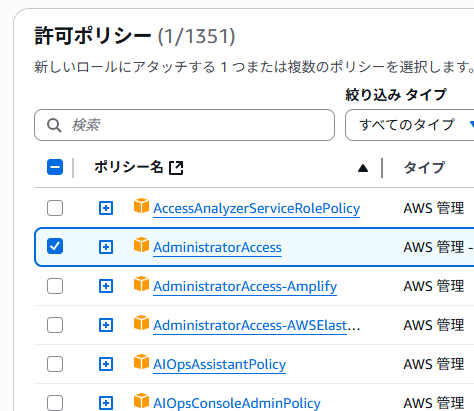Sort by the タイプ column header

click(424, 167)
